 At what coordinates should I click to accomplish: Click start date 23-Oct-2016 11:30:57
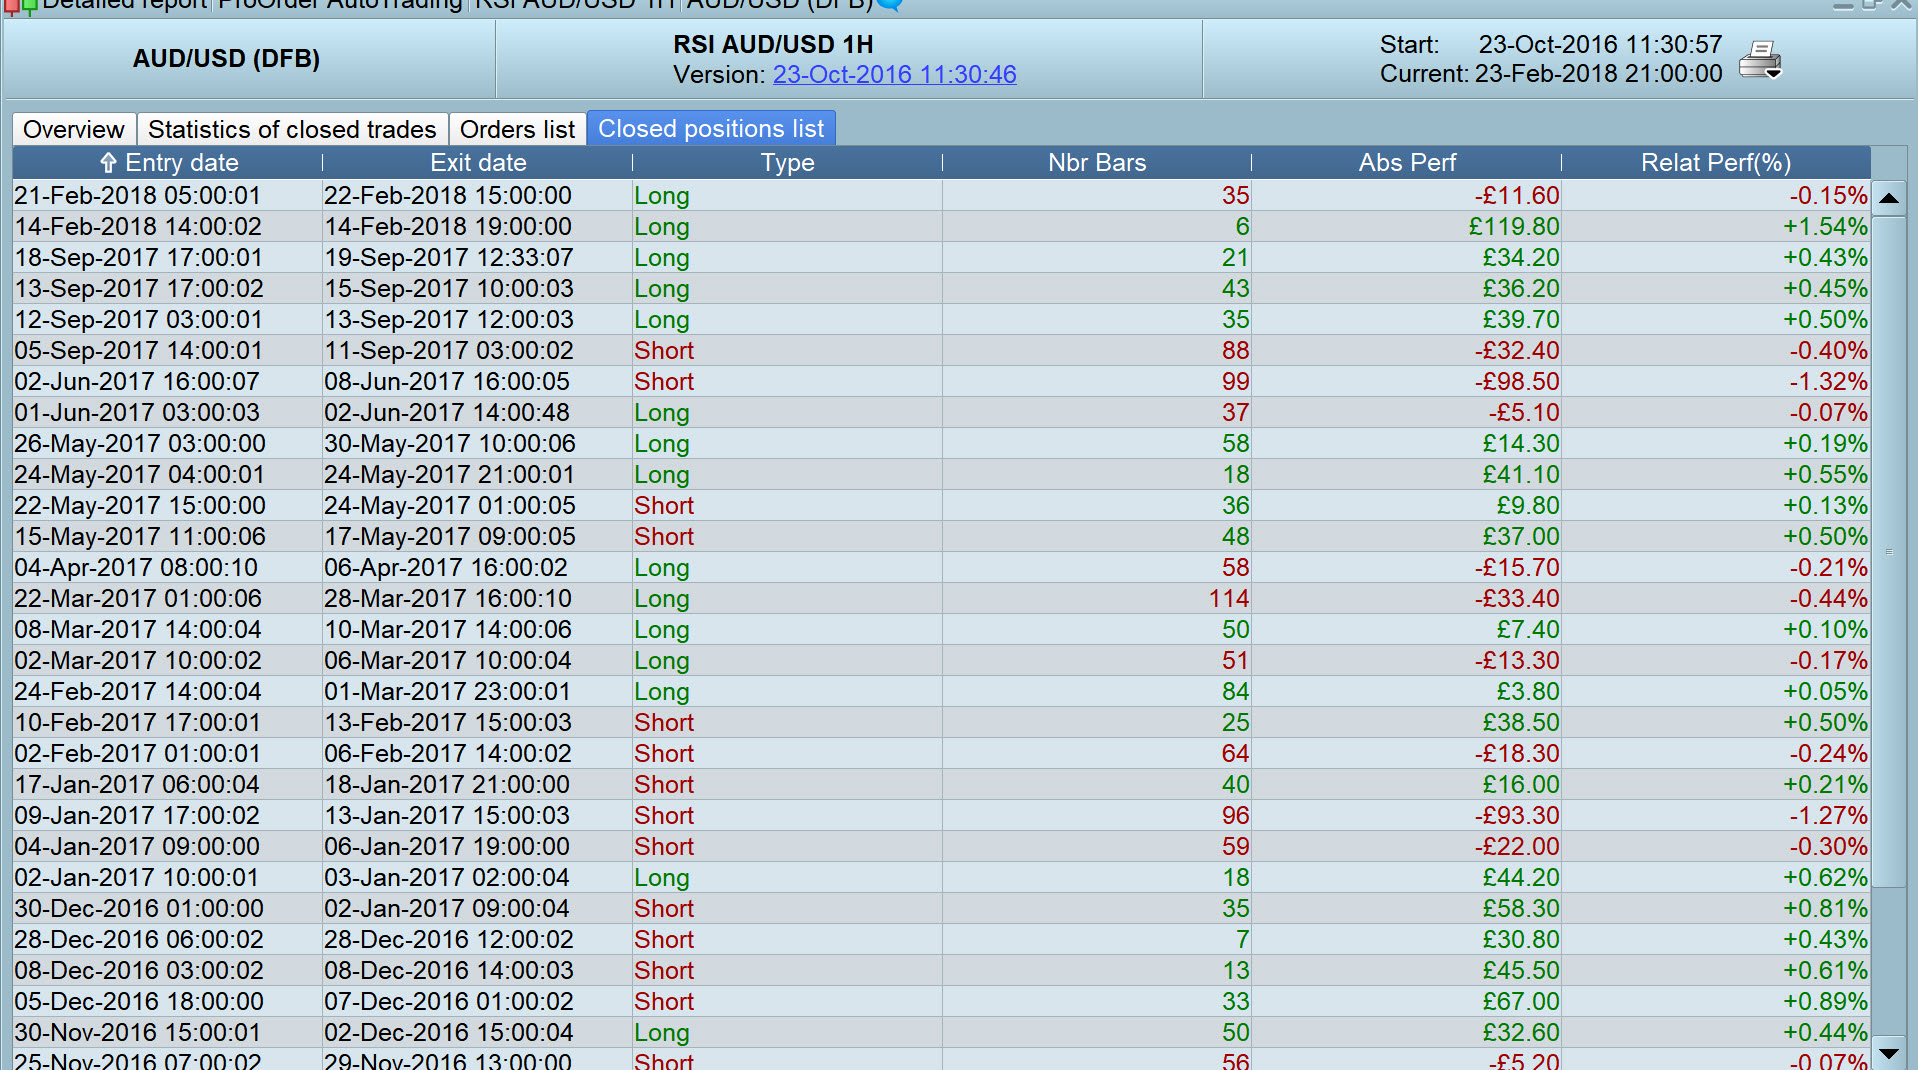(x=1600, y=45)
